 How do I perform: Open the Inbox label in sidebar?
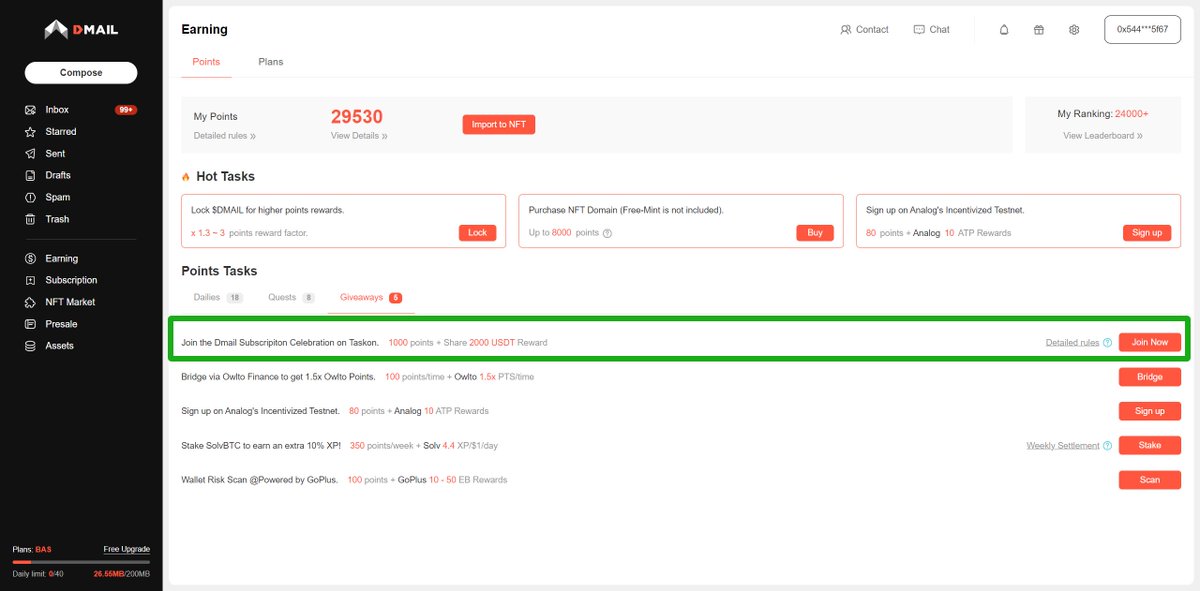click(x=57, y=110)
